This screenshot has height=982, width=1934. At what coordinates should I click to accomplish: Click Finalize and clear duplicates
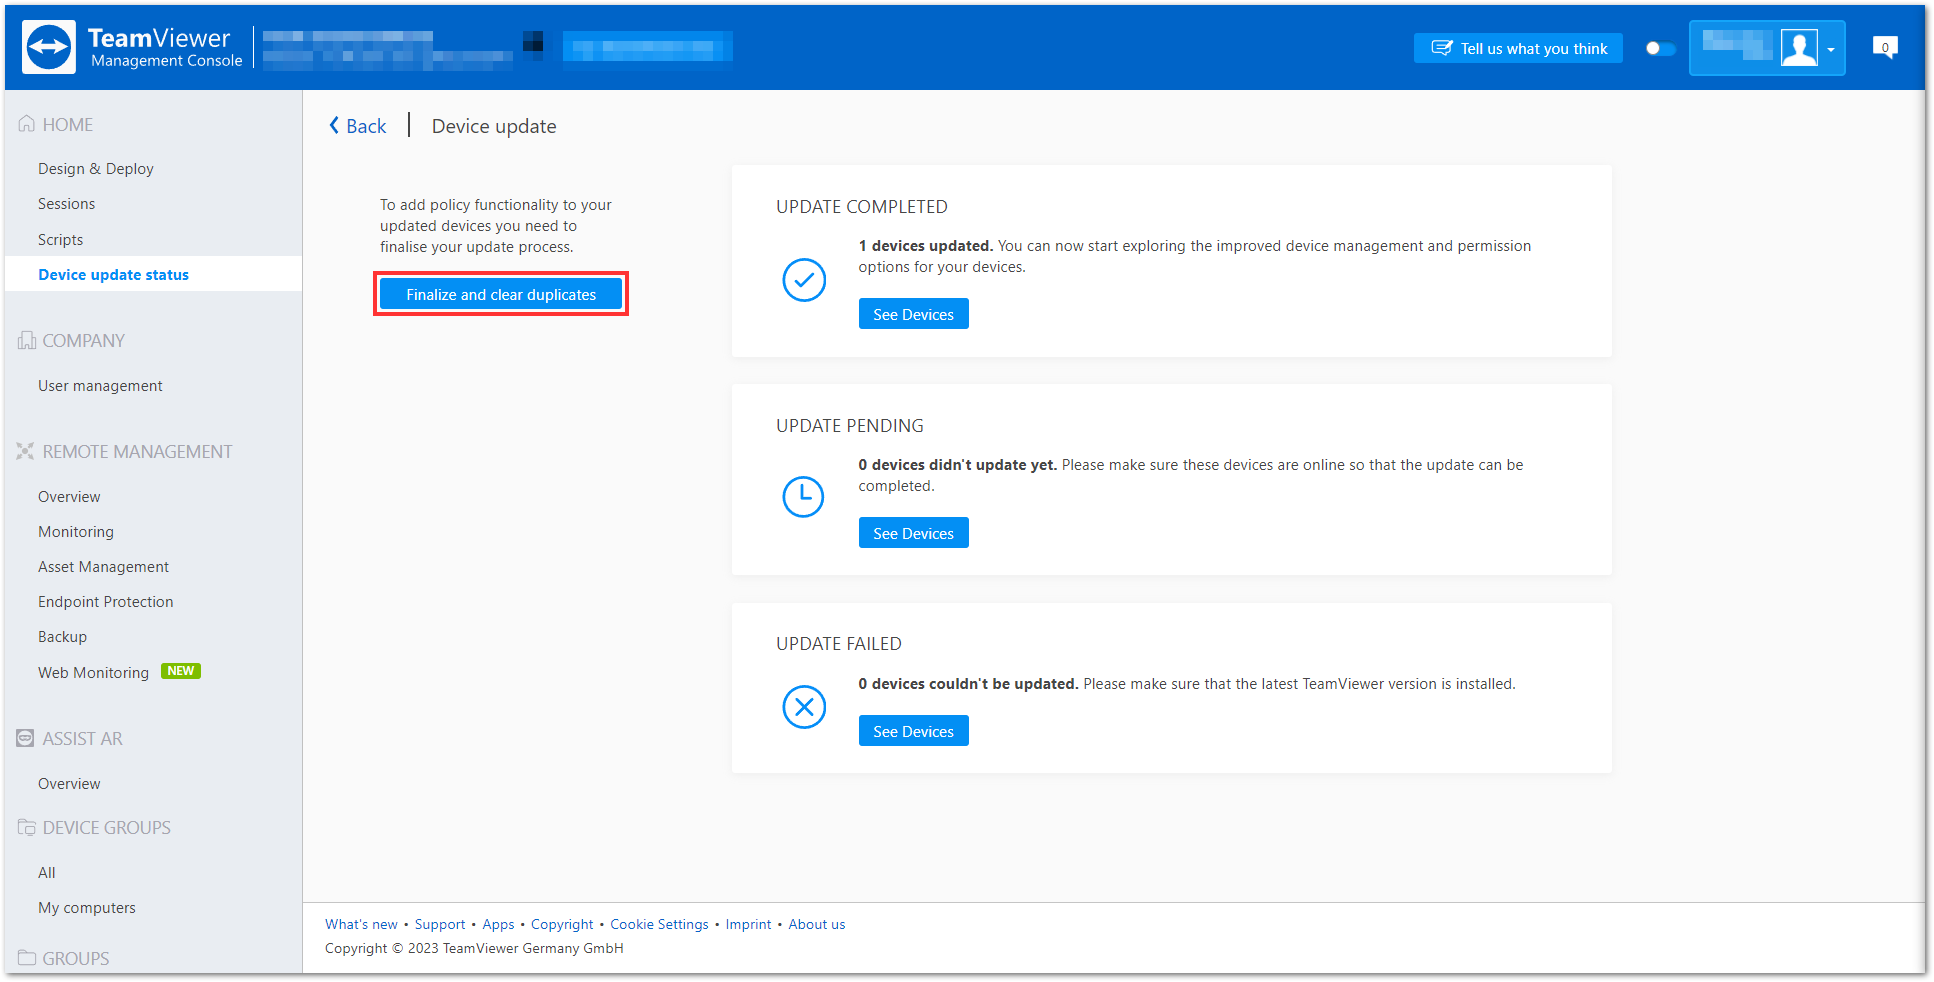[500, 294]
